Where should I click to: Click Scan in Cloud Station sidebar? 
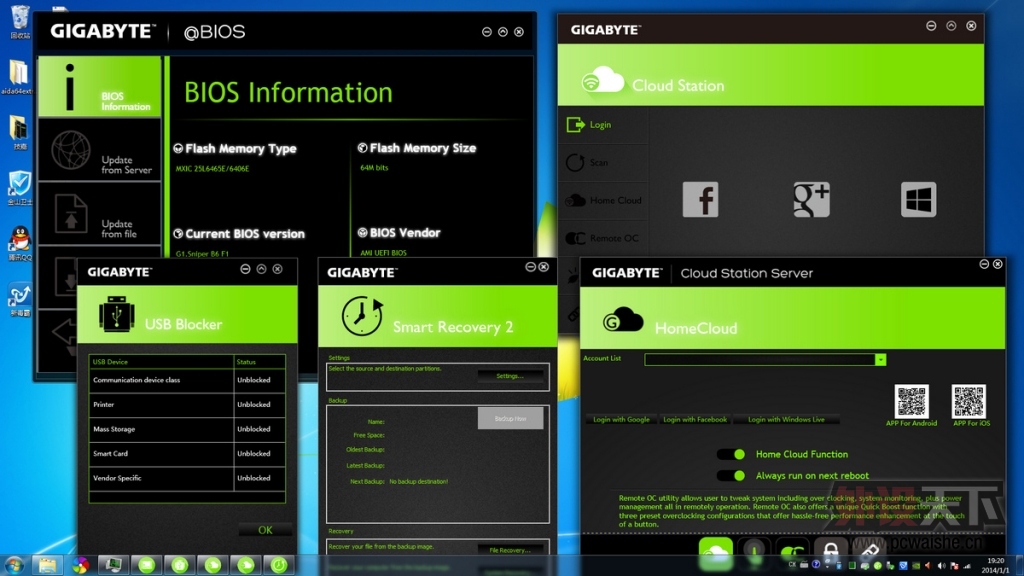603,163
